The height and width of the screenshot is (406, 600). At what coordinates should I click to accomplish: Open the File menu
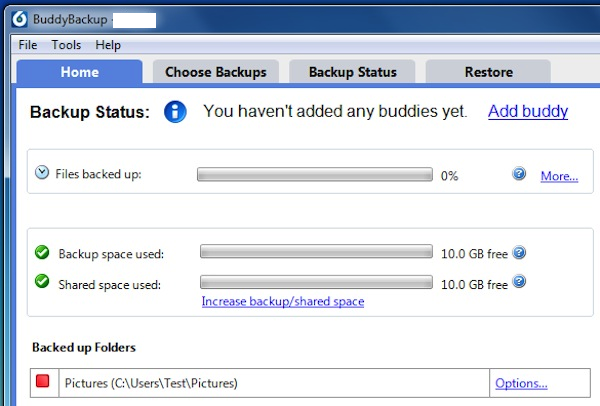(28, 45)
